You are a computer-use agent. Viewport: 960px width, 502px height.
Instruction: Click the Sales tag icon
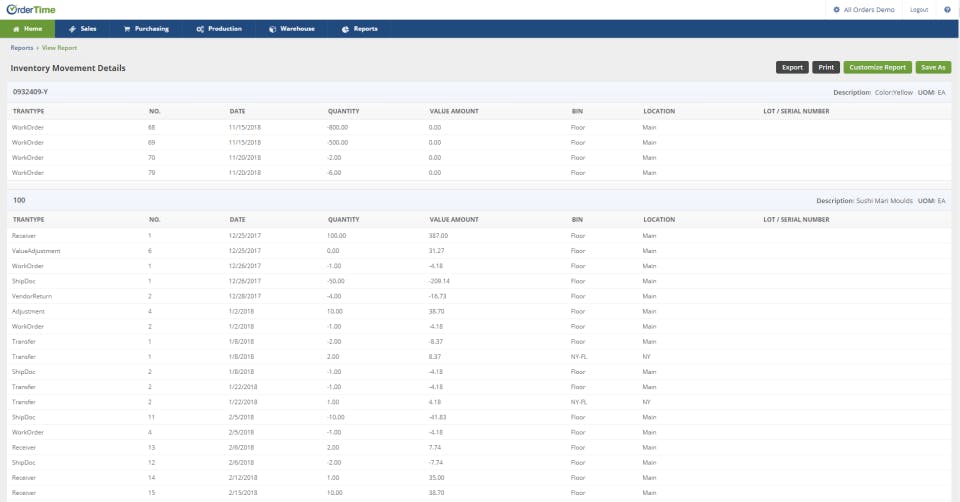click(x=72, y=29)
